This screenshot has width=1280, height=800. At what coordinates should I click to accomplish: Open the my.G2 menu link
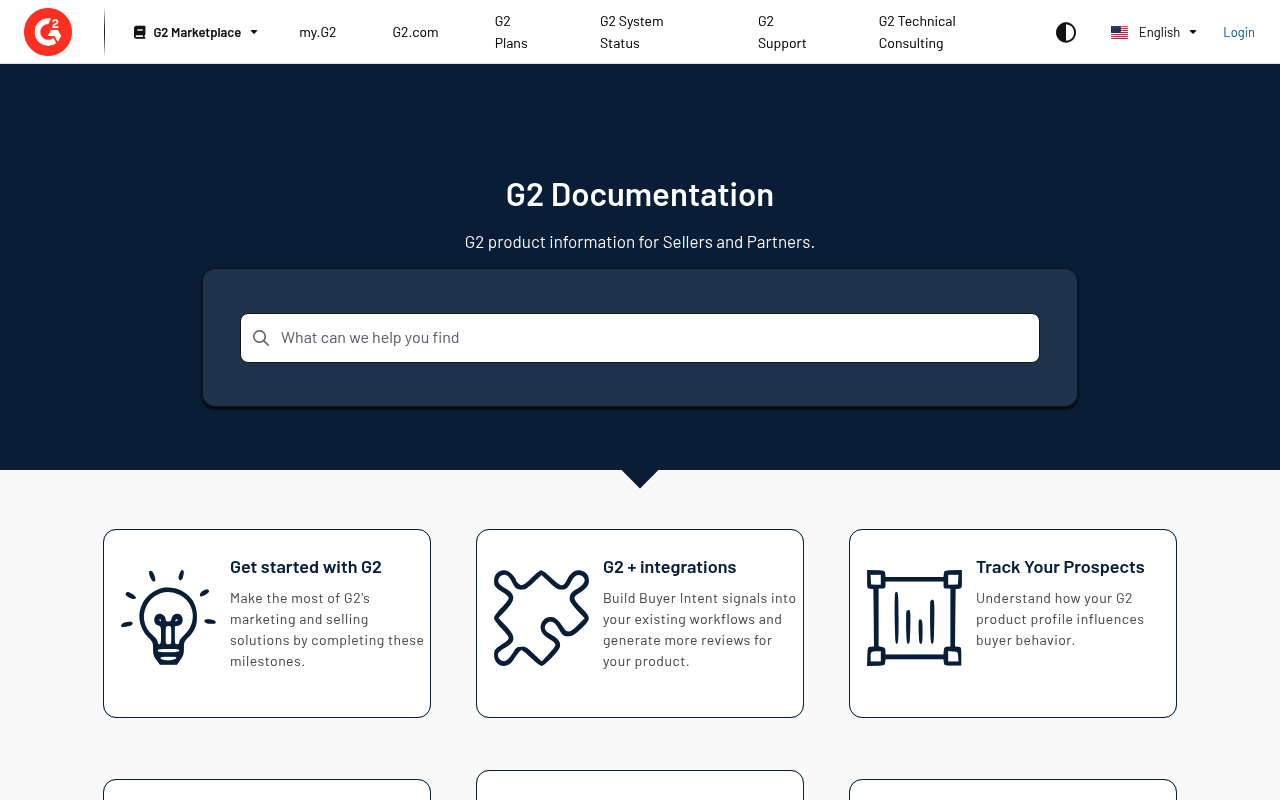click(x=317, y=32)
